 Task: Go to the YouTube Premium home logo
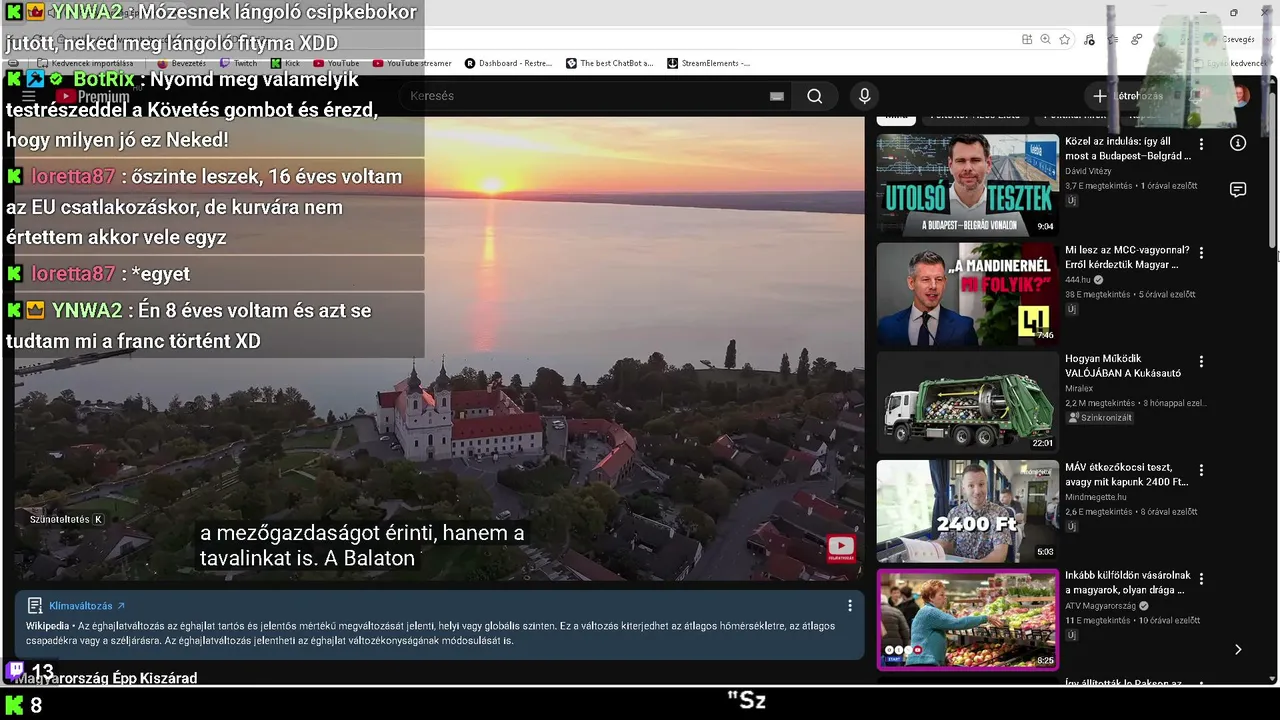point(93,97)
